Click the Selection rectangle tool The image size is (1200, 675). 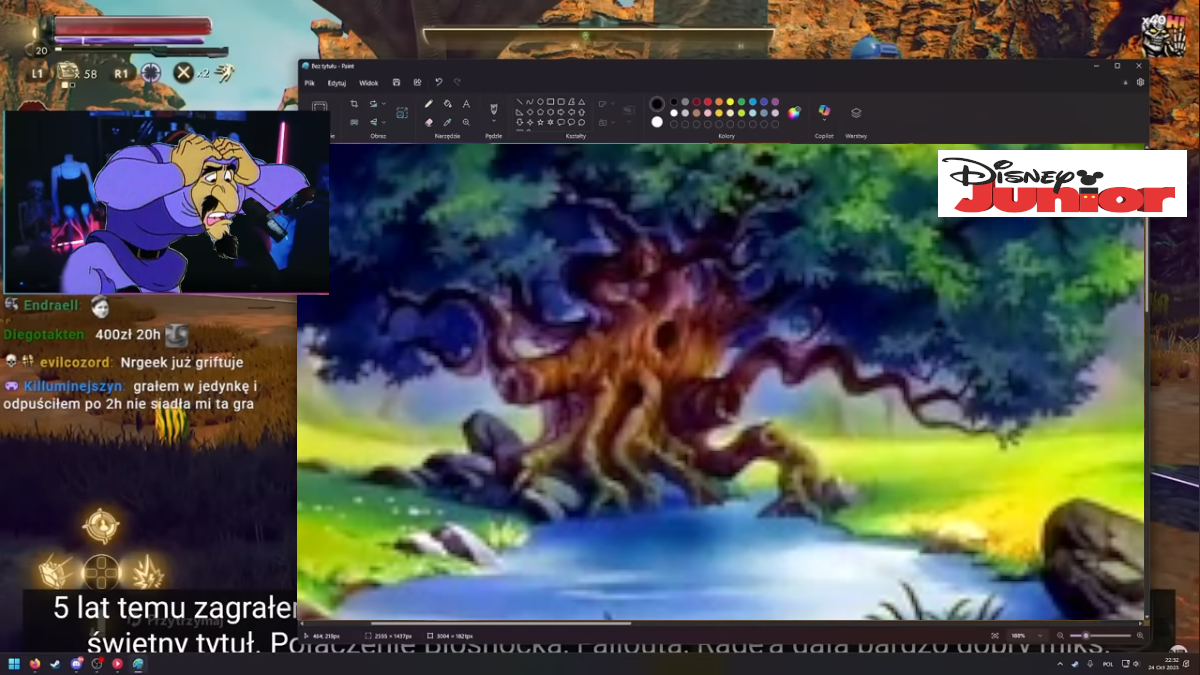pos(319,106)
